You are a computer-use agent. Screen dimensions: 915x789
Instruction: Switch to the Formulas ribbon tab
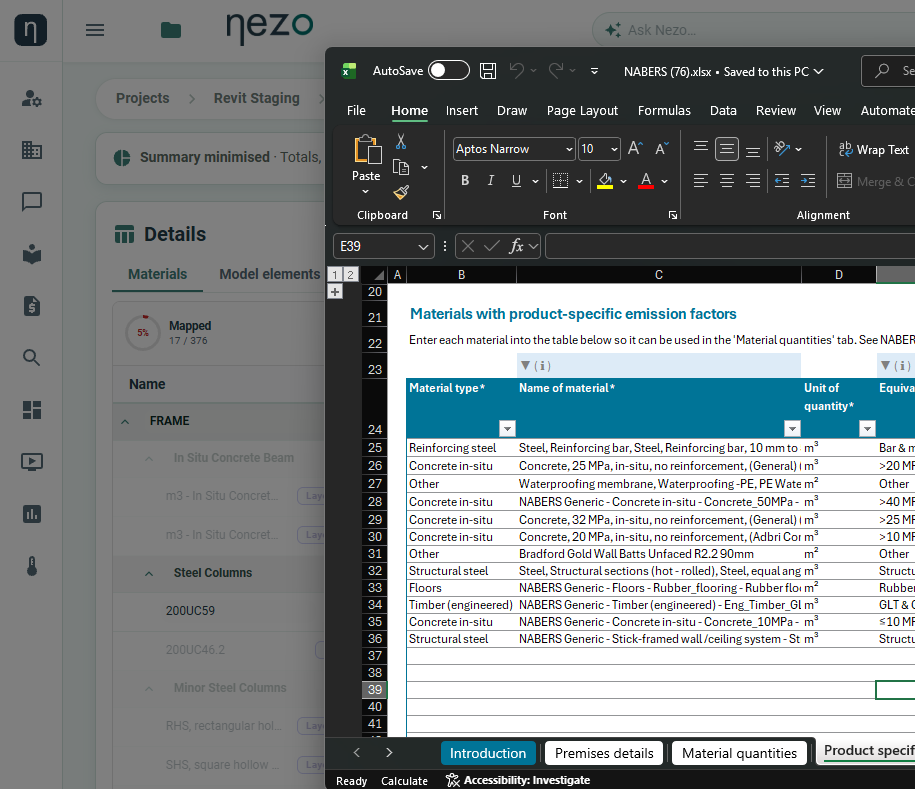[x=663, y=110]
